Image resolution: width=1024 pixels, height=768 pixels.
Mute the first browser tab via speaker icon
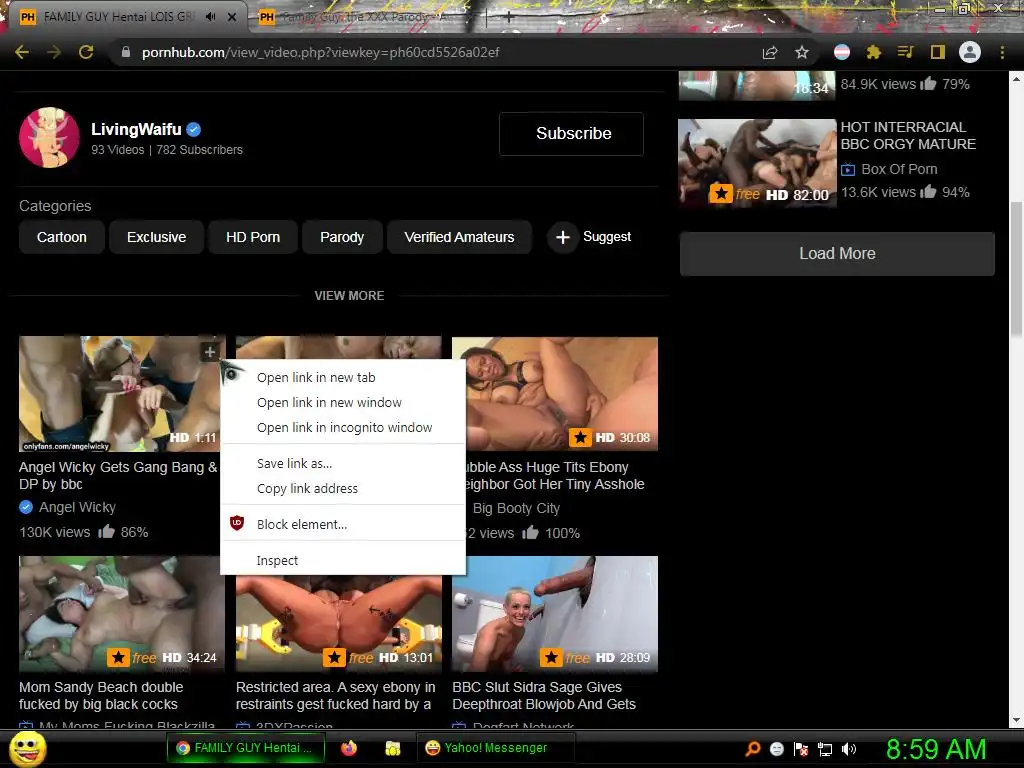click(x=210, y=17)
